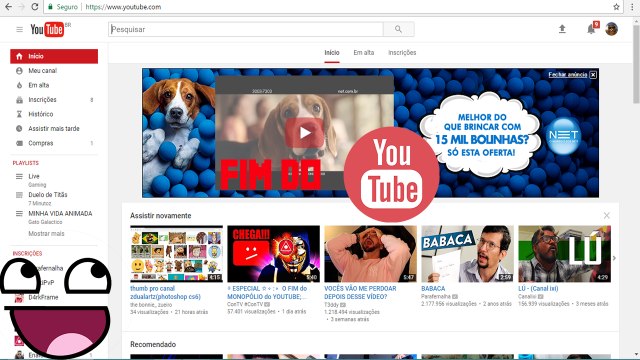This screenshot has height=360, width=640.
Task: Open the account avatar menu
Action: click(x=611, y=29)
